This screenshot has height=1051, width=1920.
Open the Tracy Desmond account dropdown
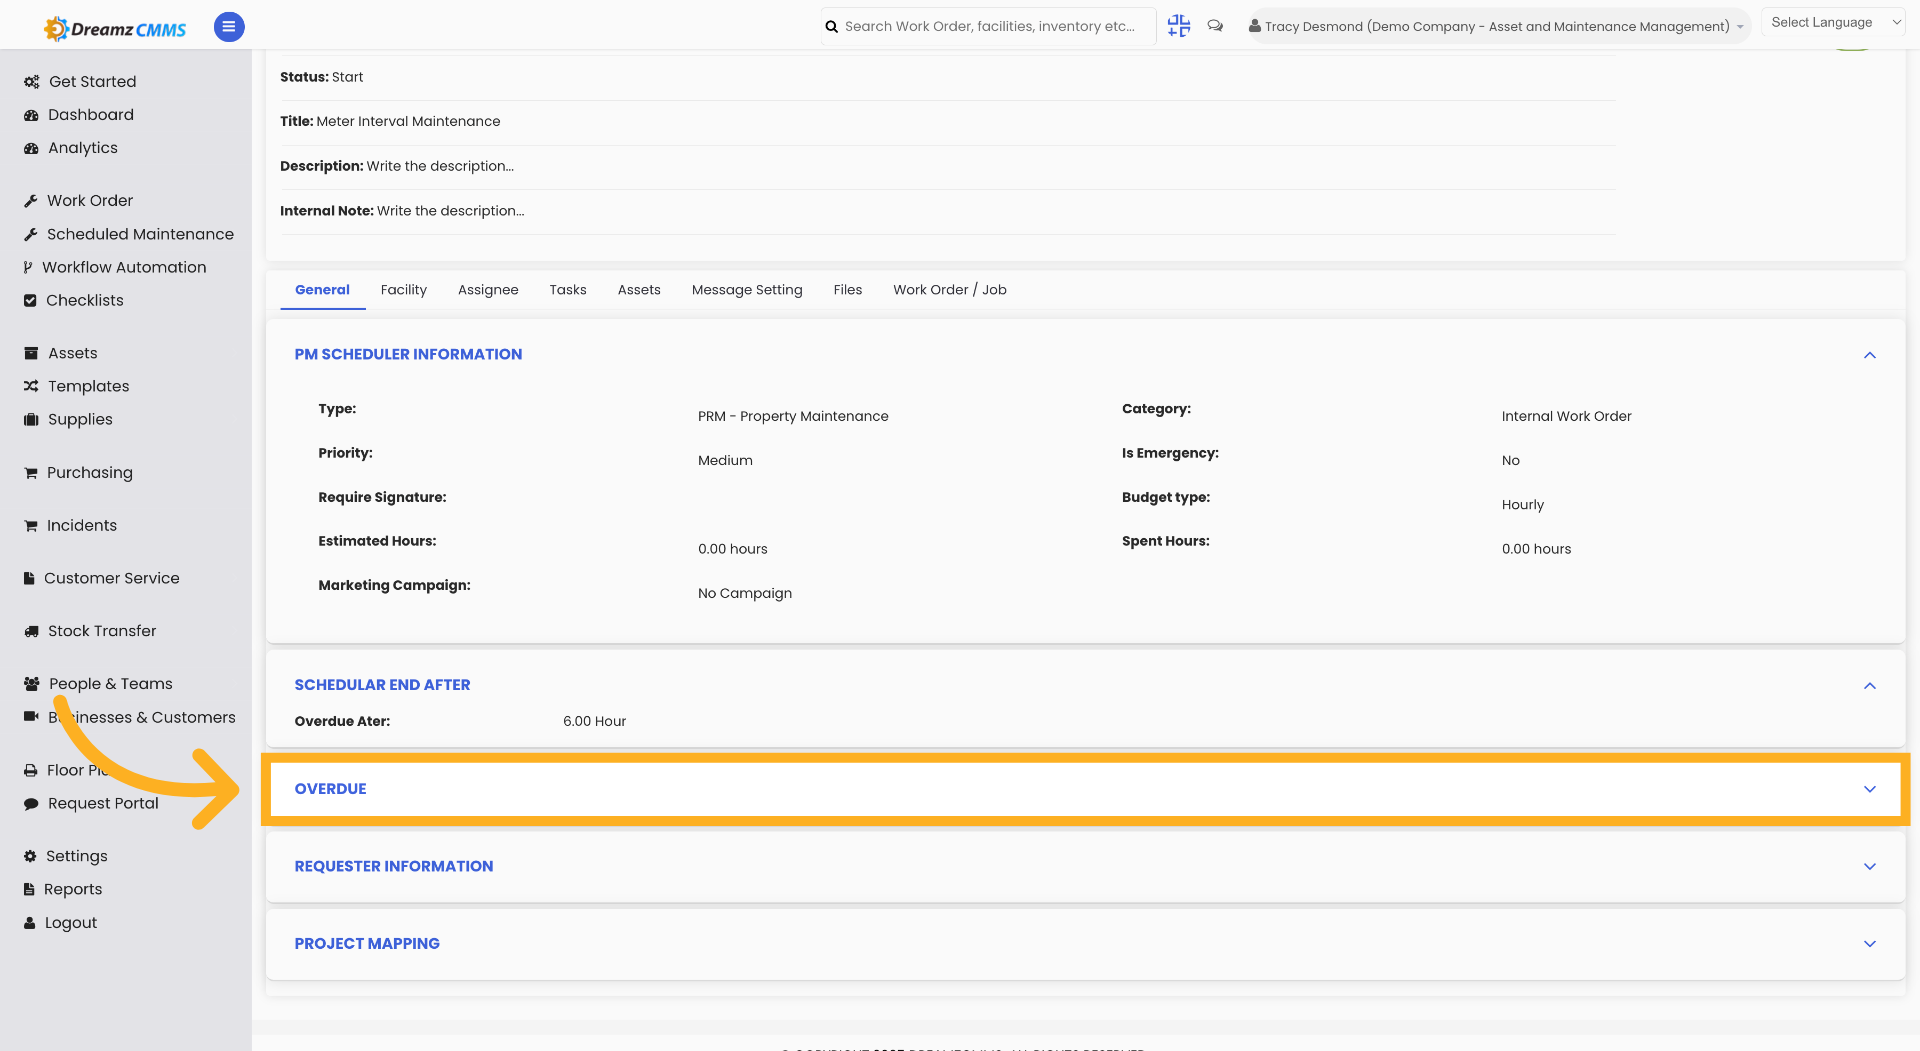tap(1498, 26)
